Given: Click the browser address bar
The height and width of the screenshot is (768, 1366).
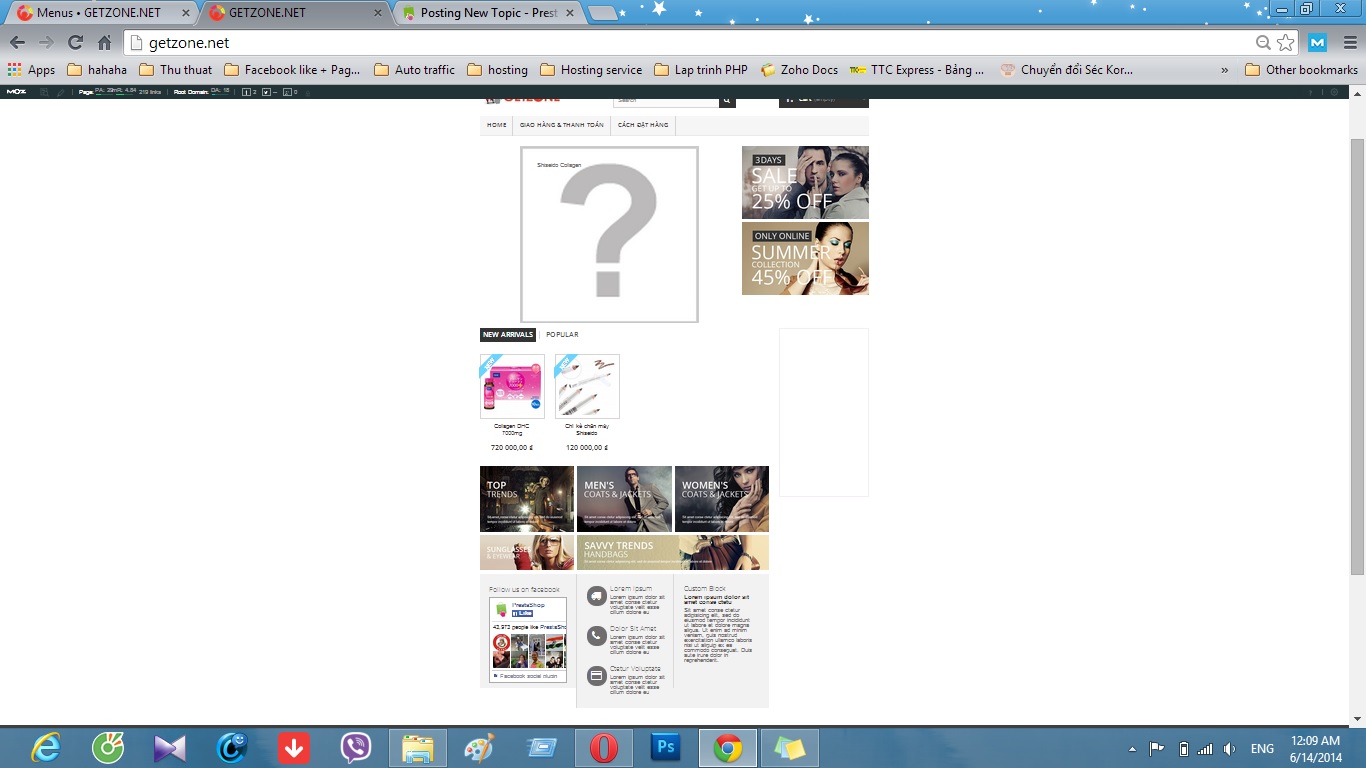Looking at the screenshot, I should (x=690, y=43).
